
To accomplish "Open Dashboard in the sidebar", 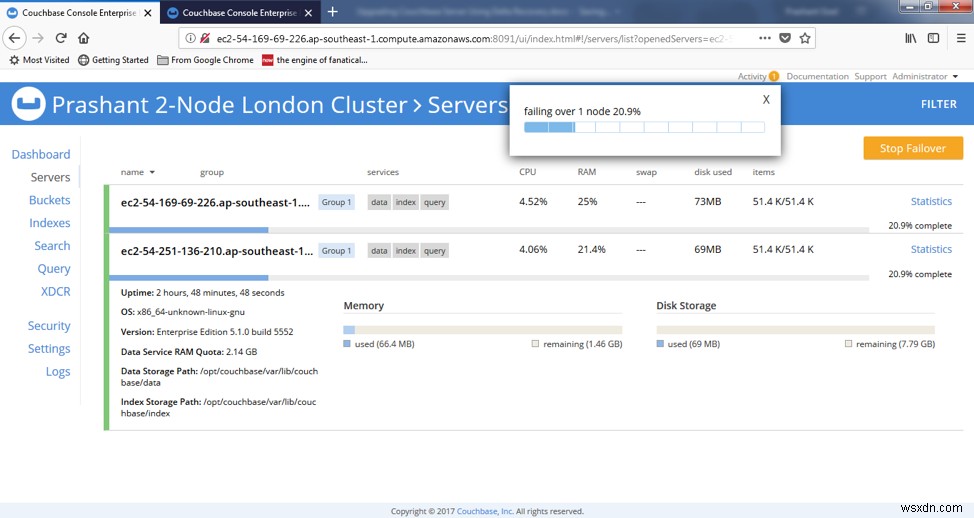I will tap(41, 154).
